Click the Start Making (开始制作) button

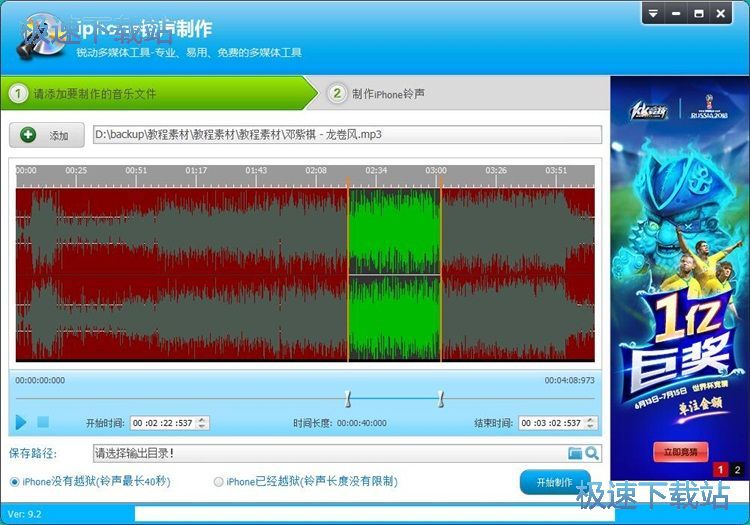click(x=555, y=482)
